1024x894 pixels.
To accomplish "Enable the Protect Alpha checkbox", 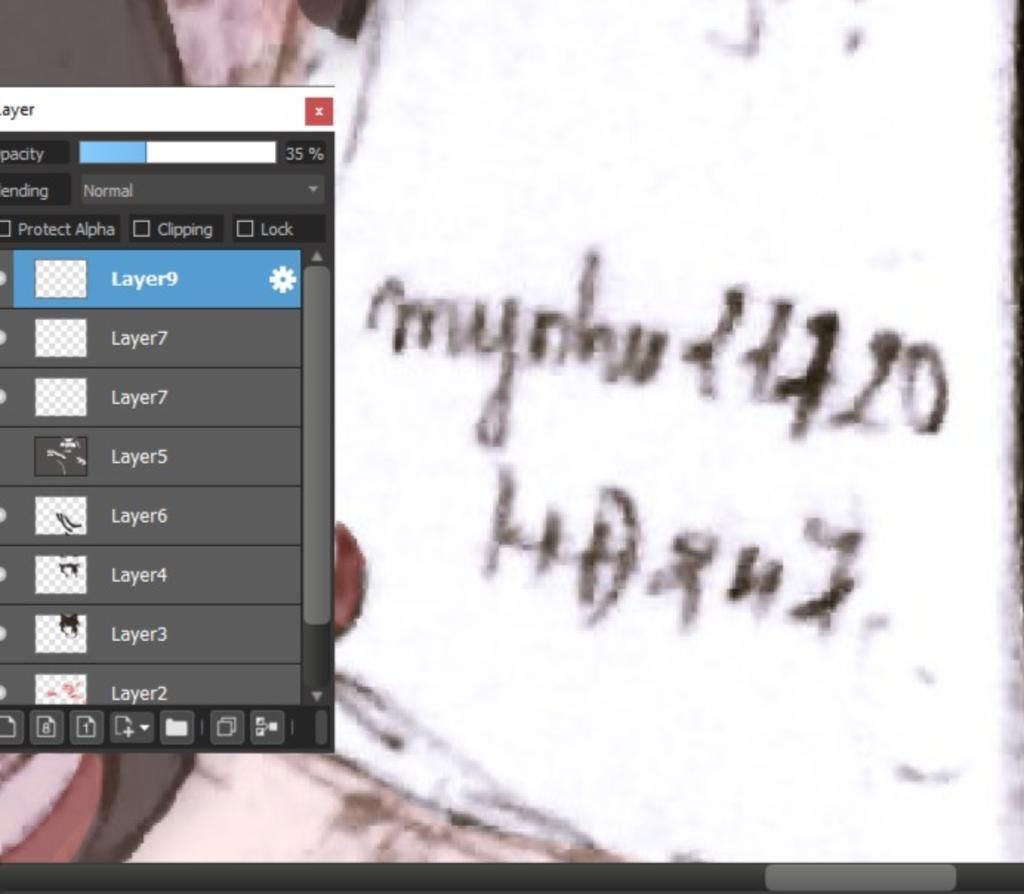I will (x=5, y=229).
